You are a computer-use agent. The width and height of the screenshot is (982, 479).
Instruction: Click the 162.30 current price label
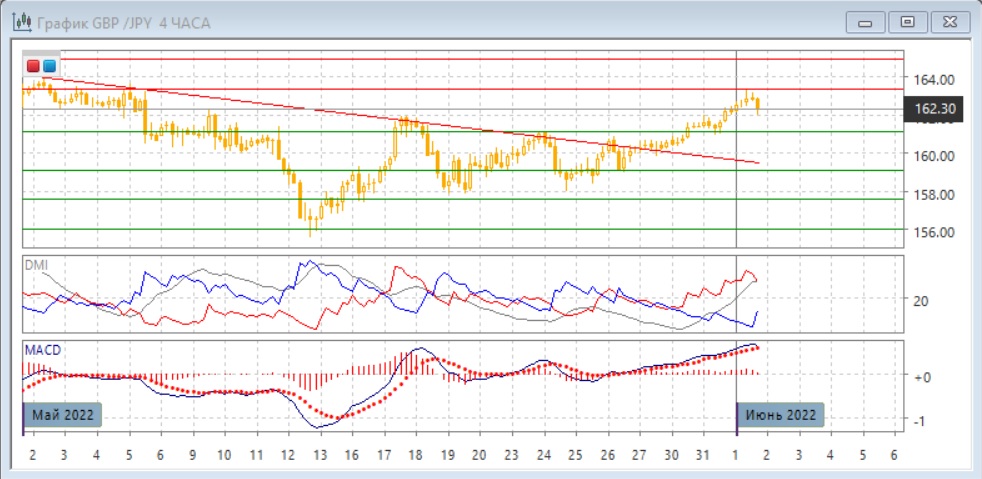932,109
